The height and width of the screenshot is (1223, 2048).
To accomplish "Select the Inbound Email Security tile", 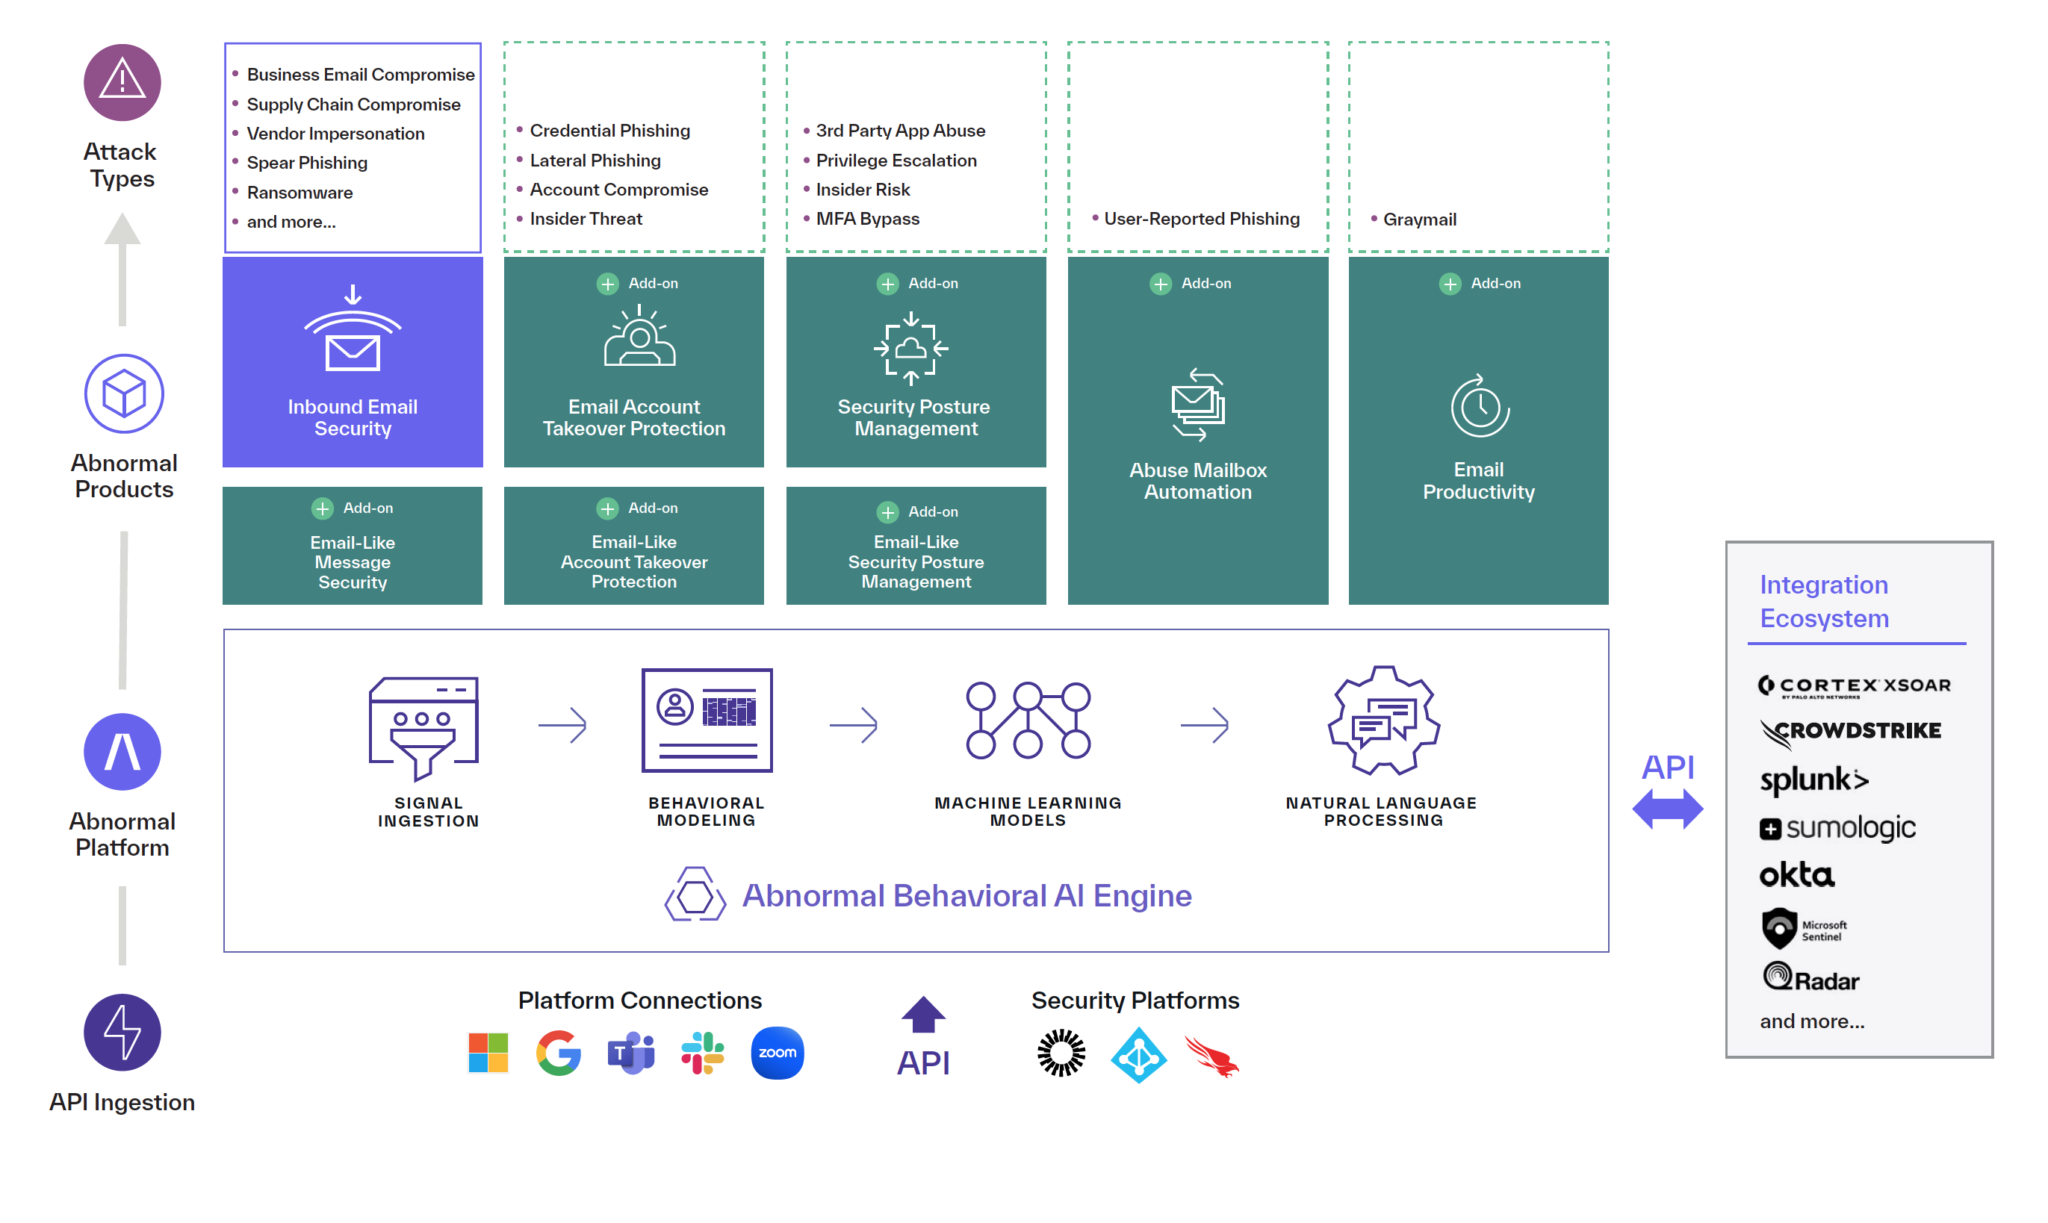I will 353,362.
